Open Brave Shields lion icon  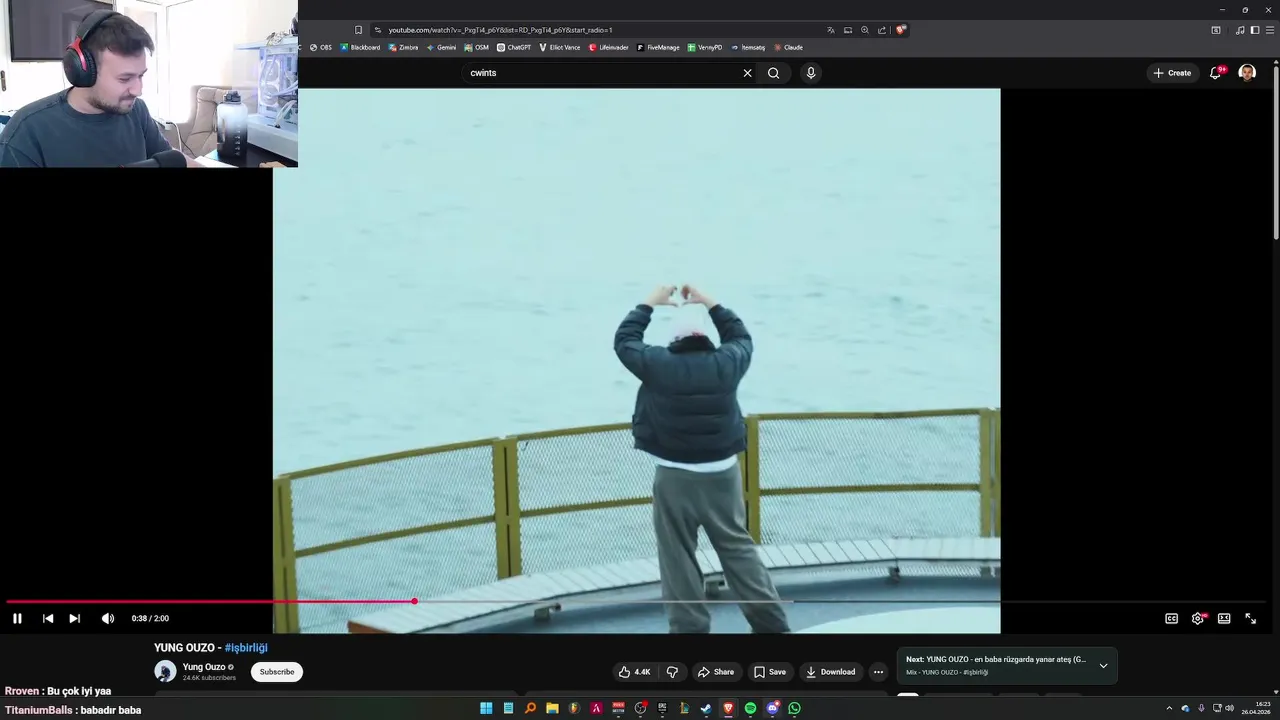[900, 30]
